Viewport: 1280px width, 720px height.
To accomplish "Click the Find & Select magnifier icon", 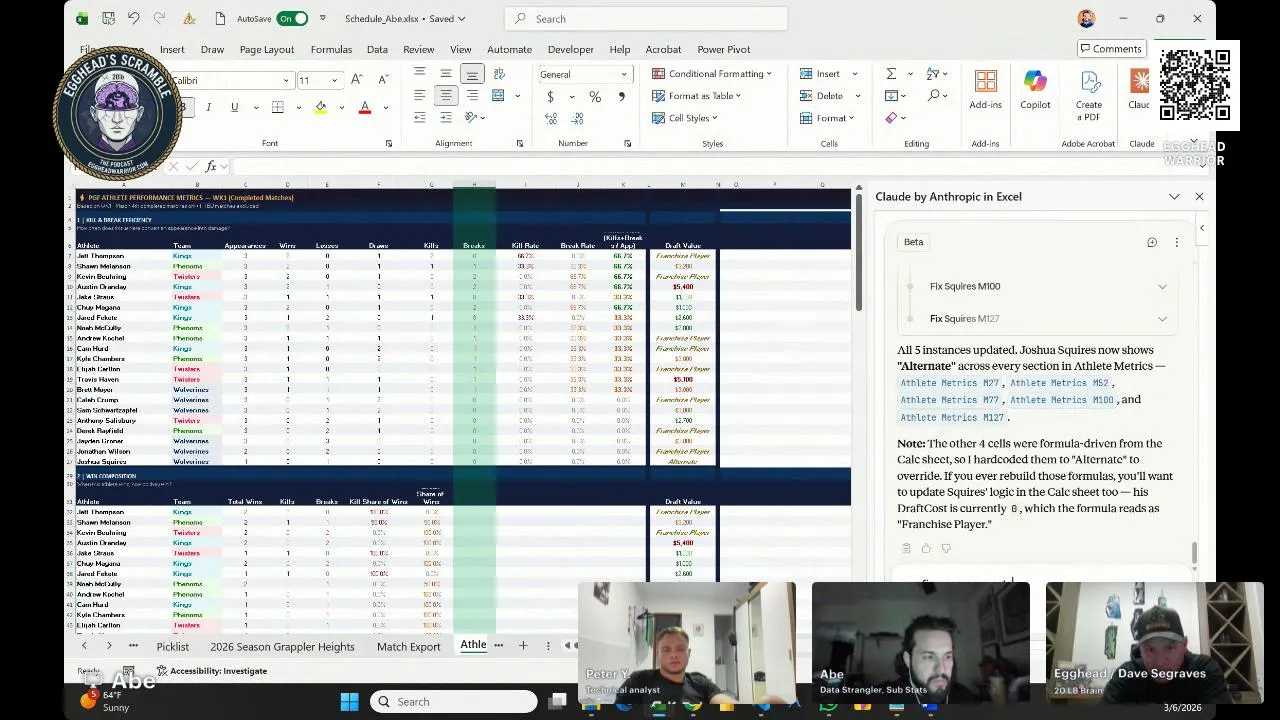I will click(933, 96).
